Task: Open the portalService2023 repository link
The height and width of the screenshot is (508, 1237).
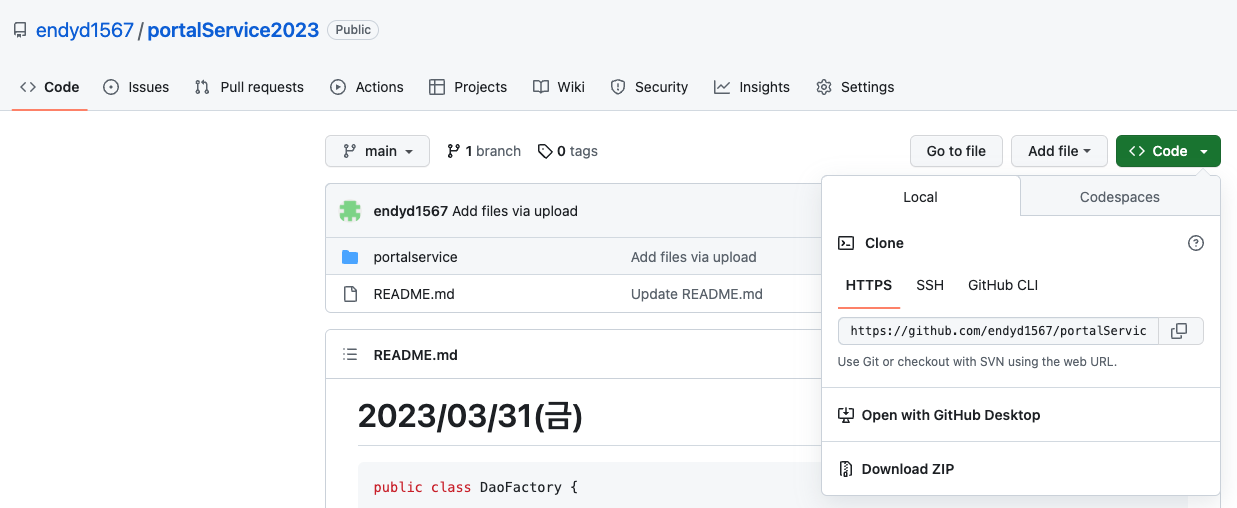Action: tap(233, 30)
